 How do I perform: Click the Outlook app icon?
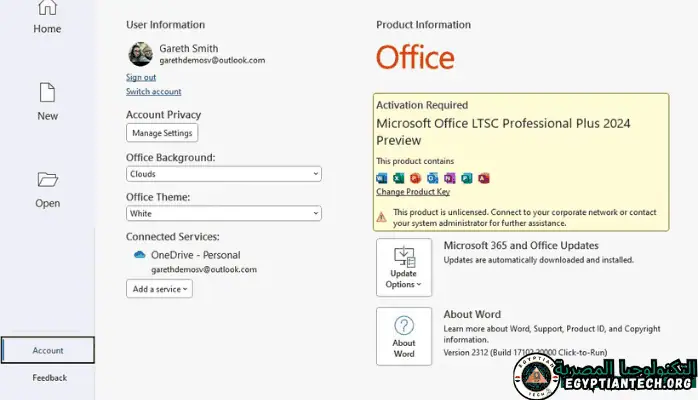click(432, 178)
